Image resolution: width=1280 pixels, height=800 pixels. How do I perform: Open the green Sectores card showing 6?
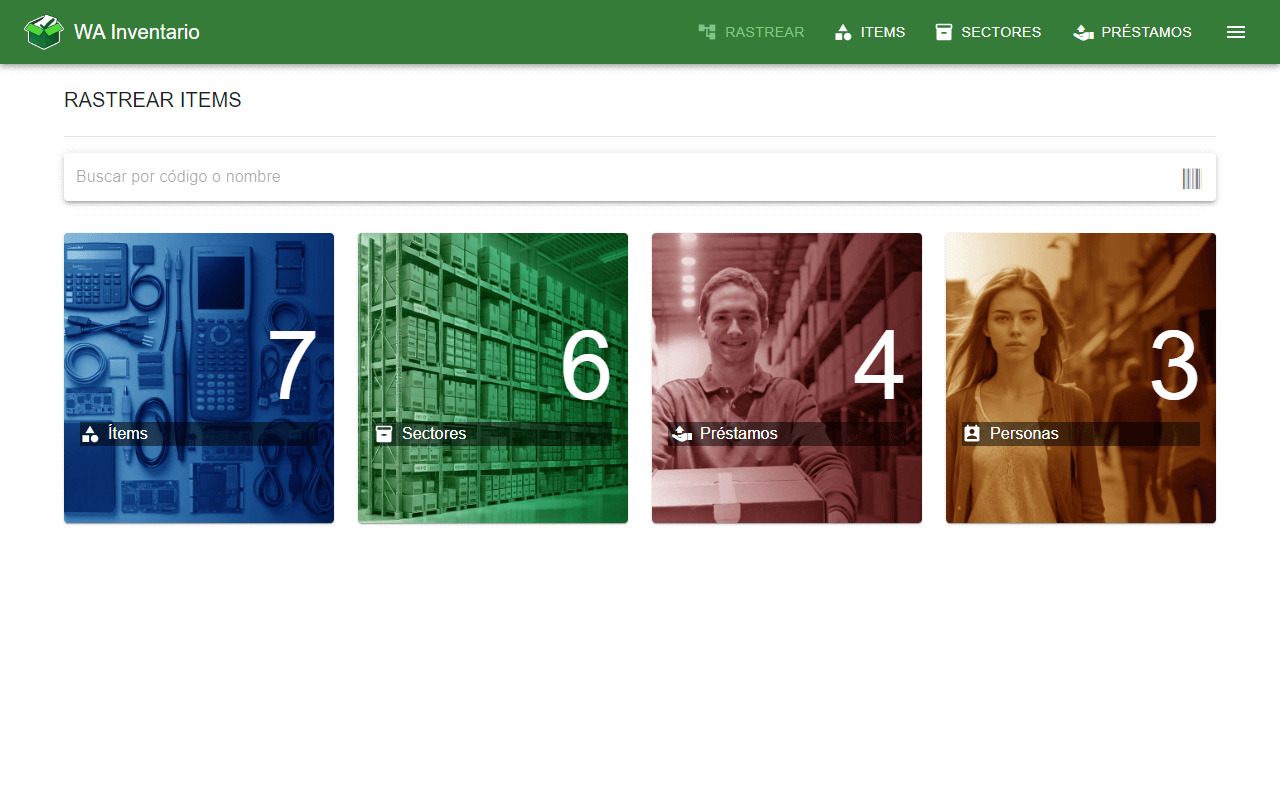(493, 378)
